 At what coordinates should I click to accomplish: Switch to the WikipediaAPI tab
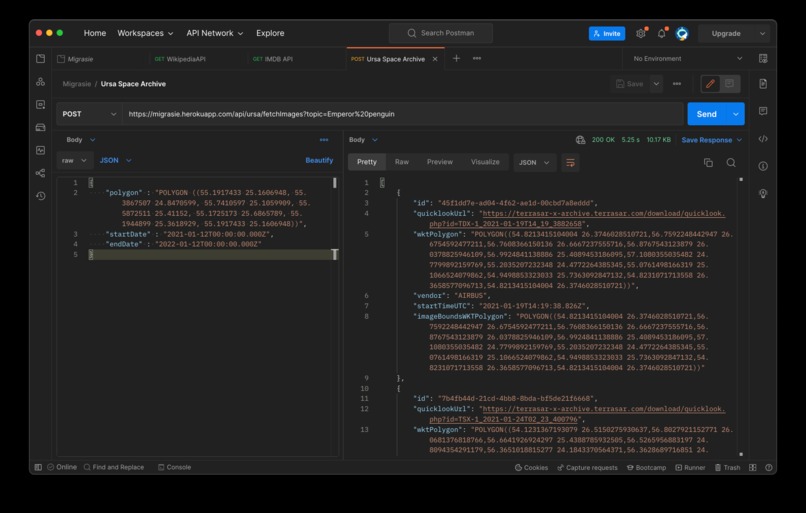[x=180, y=59]
